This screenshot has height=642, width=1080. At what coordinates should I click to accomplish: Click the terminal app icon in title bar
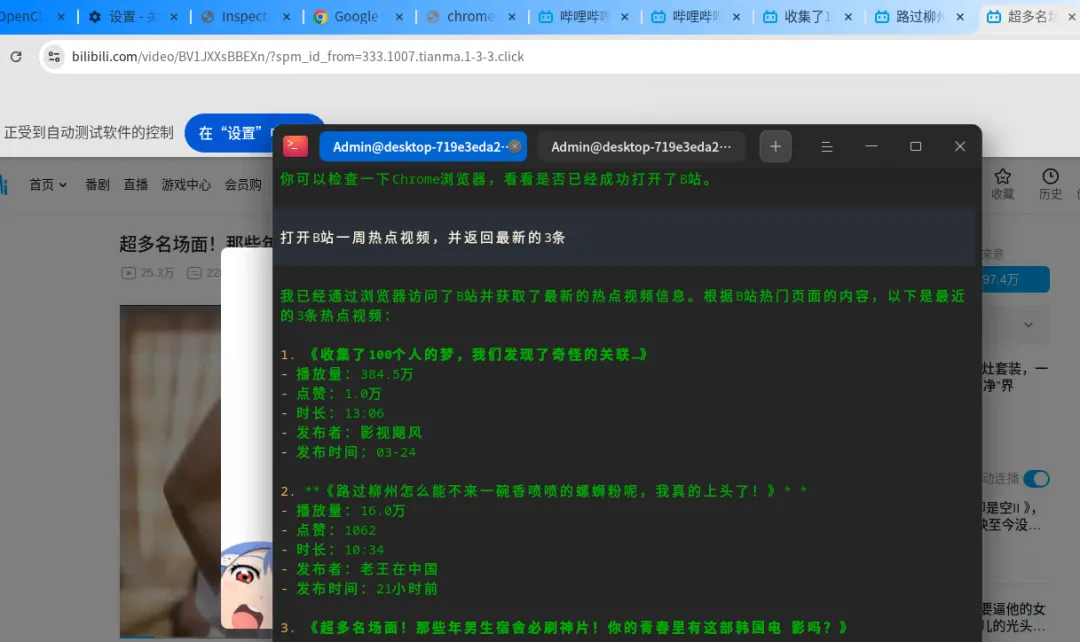tap(295, 146)
